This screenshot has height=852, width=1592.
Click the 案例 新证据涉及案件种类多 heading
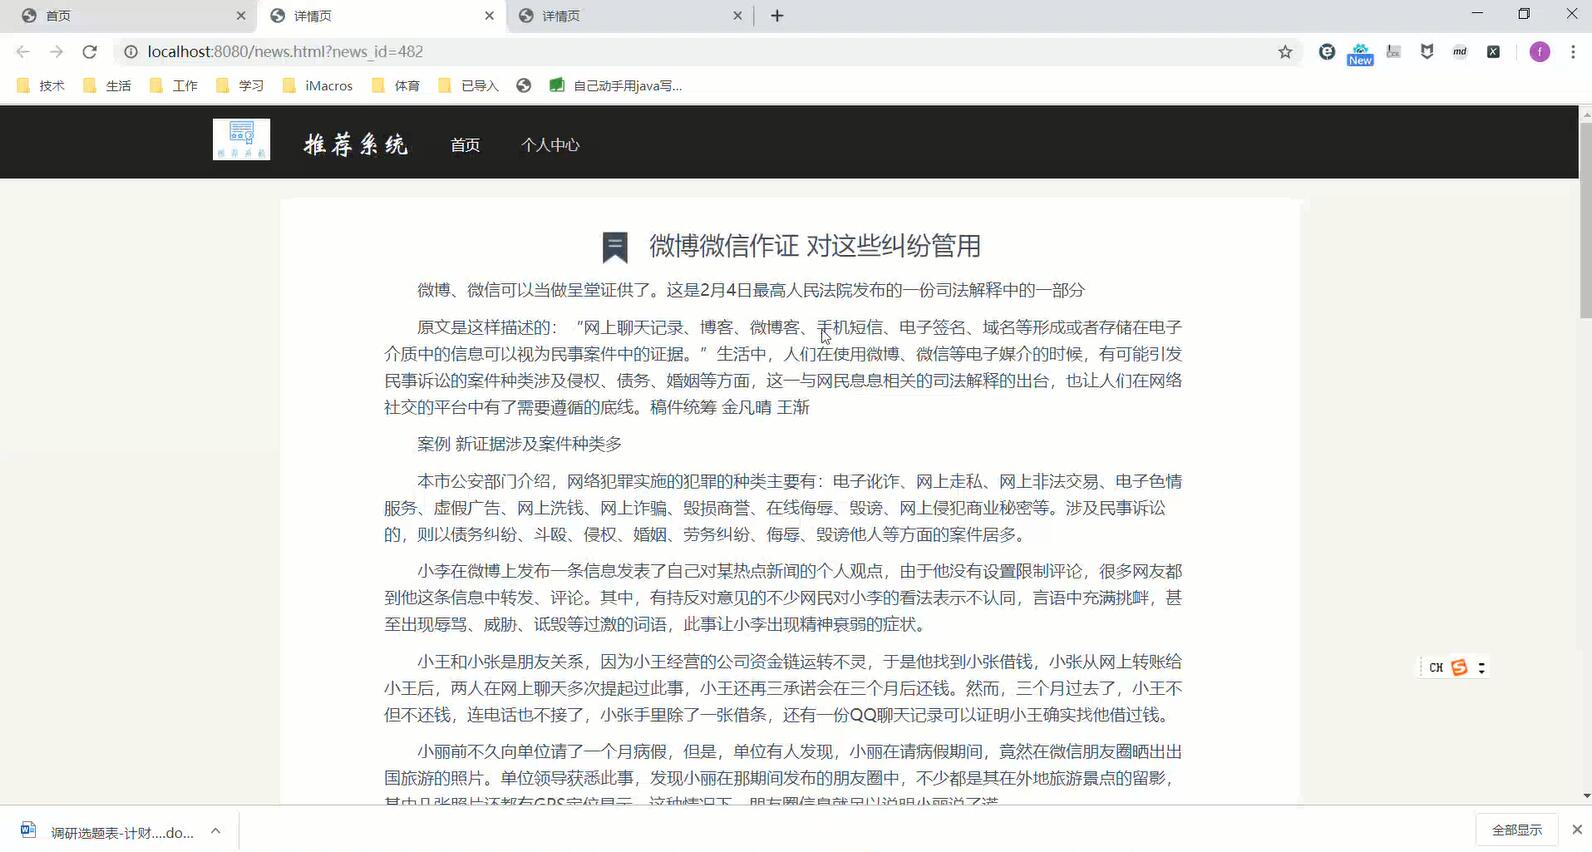[519, 444]
